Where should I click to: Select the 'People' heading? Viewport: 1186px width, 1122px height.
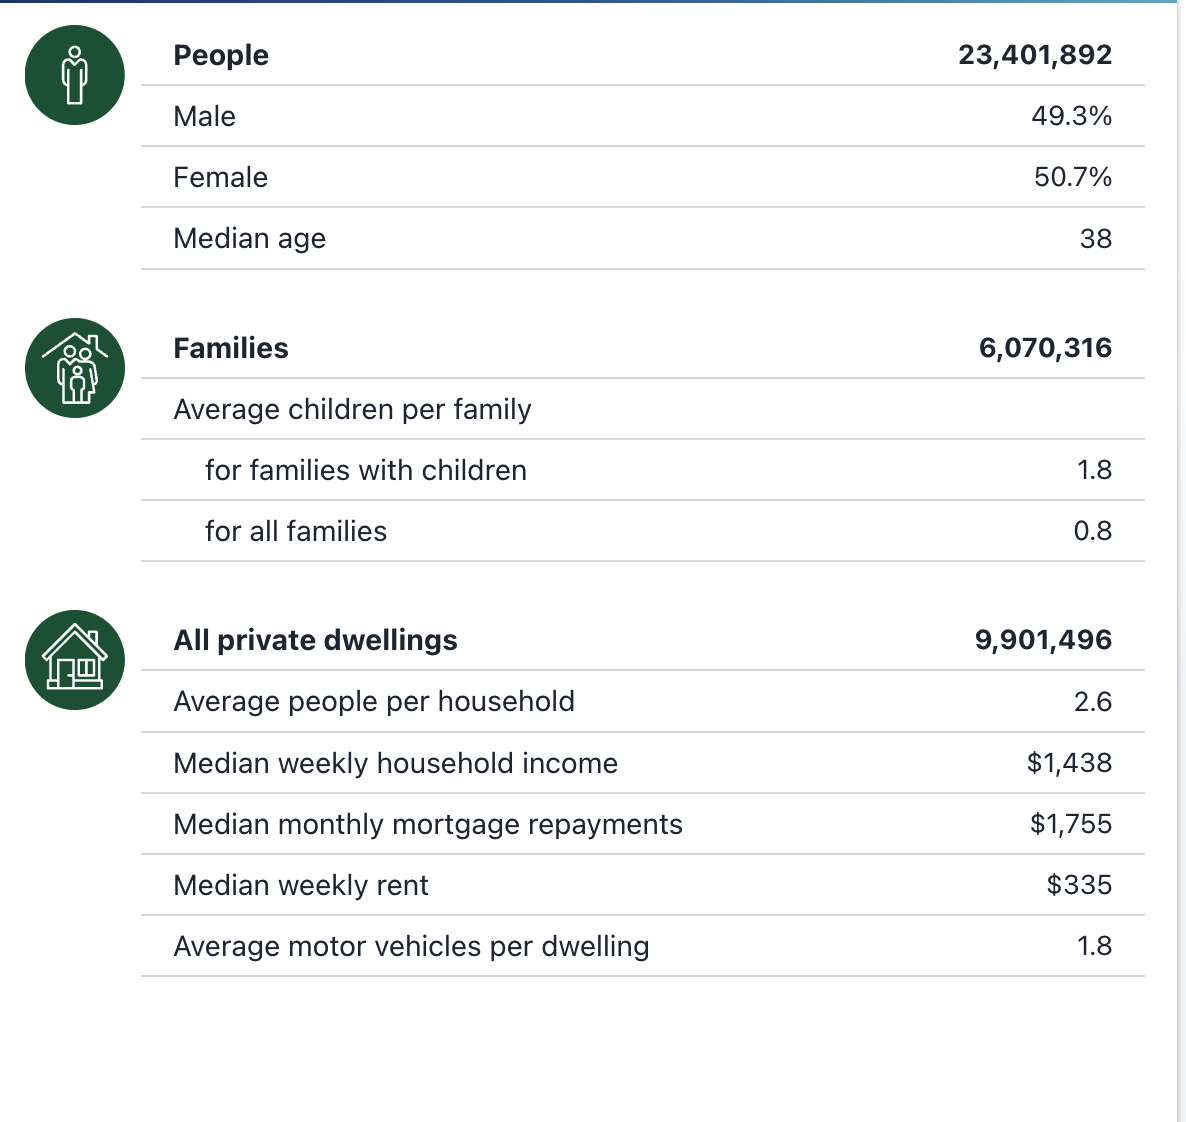point(221,55)
